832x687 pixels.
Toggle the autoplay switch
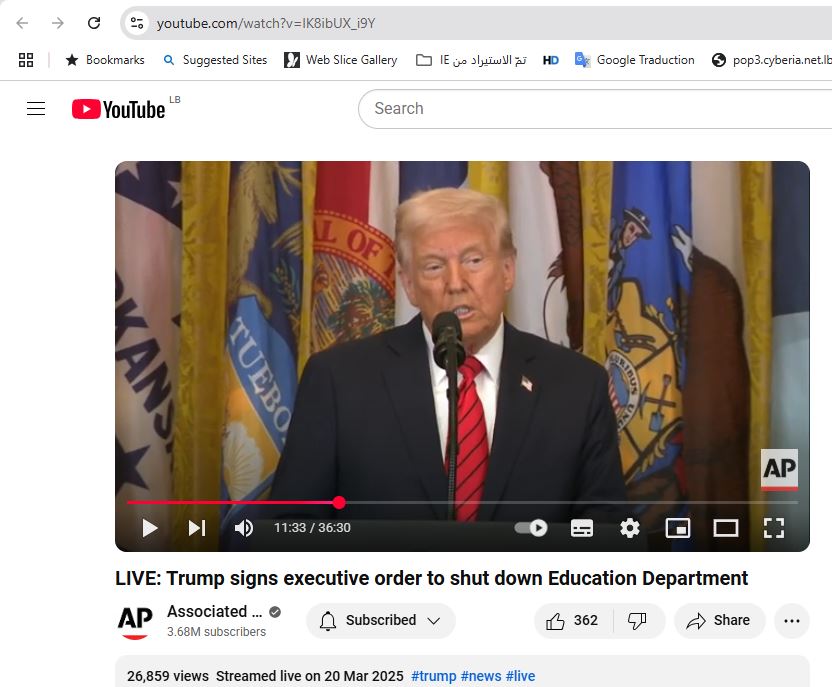531,528
